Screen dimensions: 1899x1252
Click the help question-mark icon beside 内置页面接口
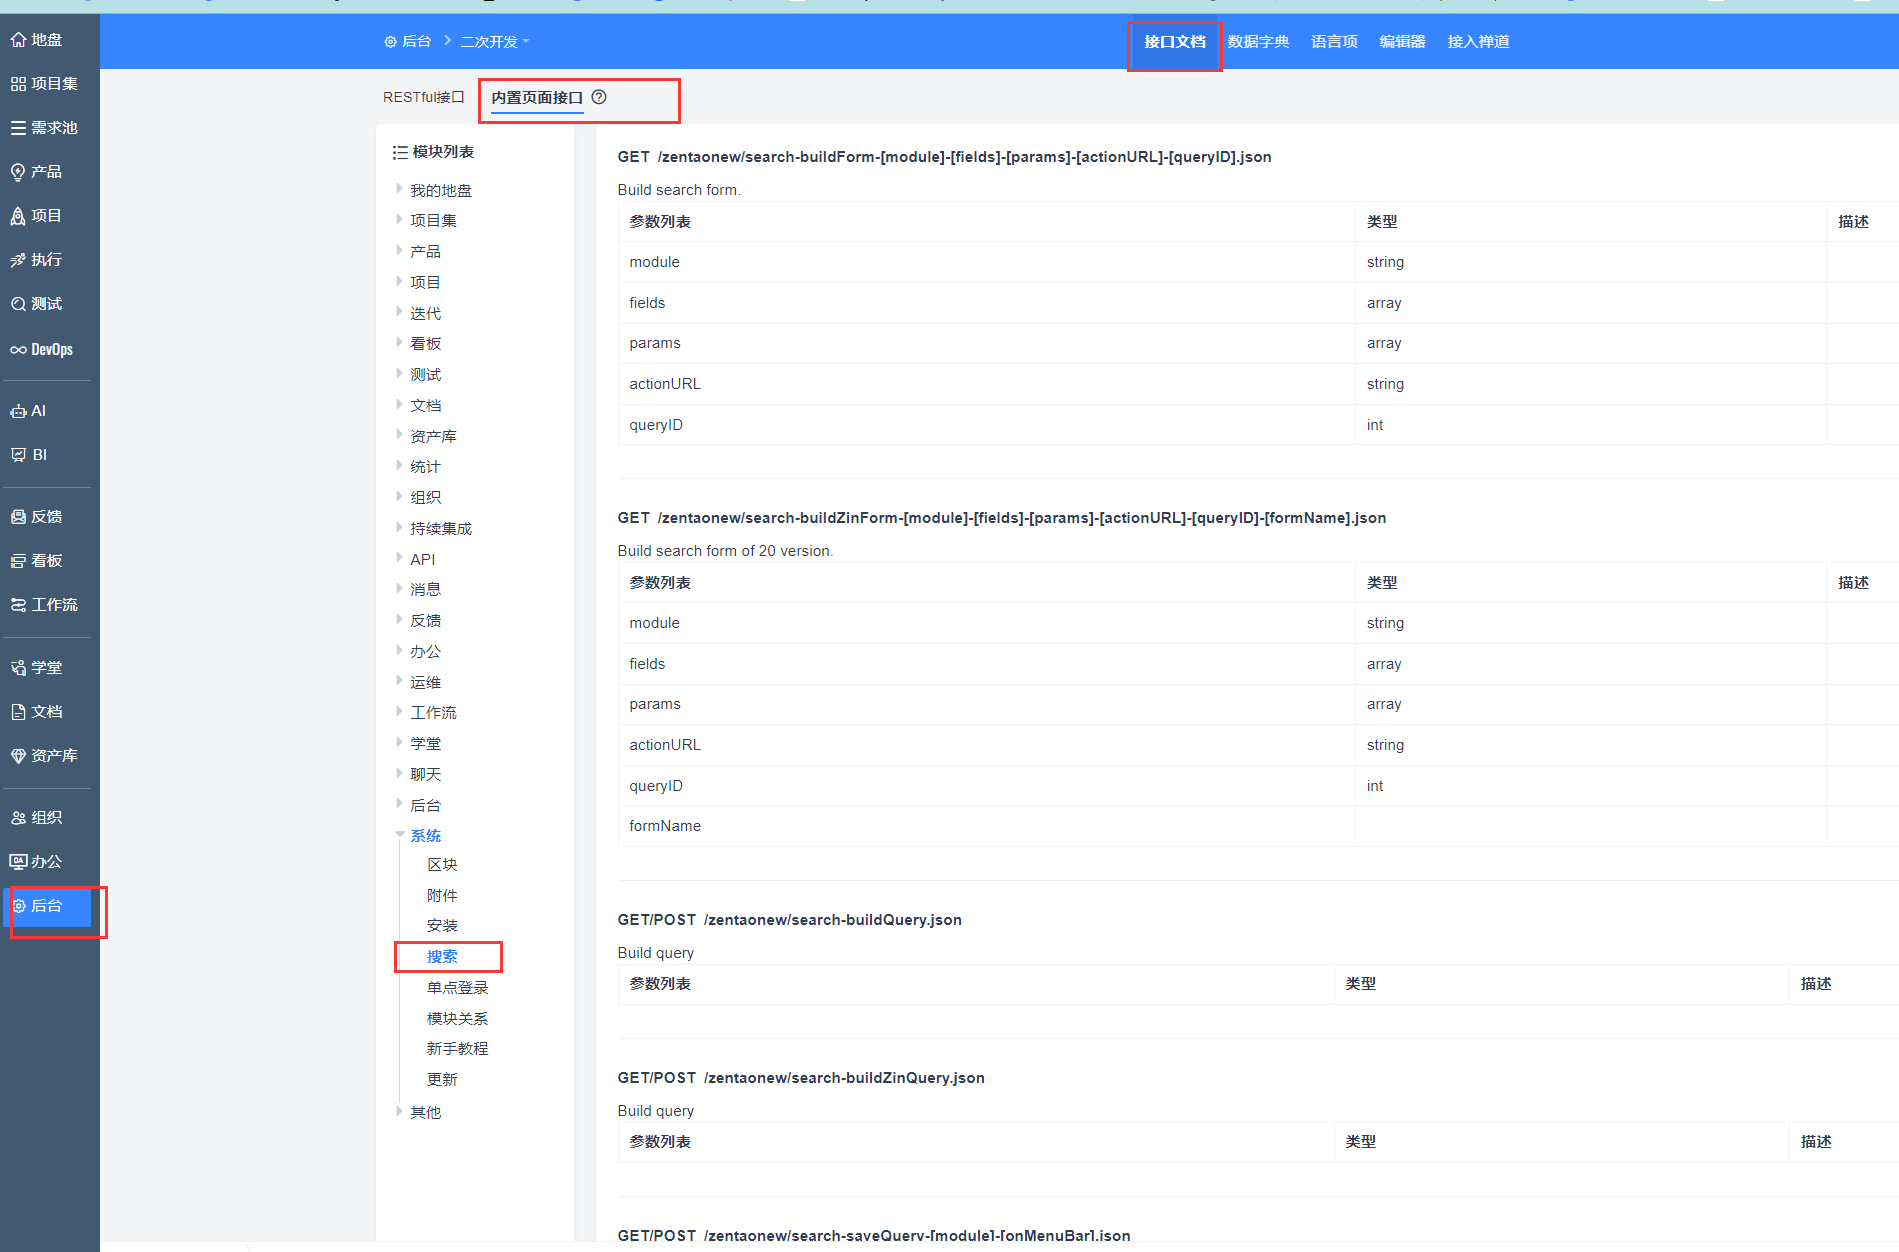coord(599,97)
